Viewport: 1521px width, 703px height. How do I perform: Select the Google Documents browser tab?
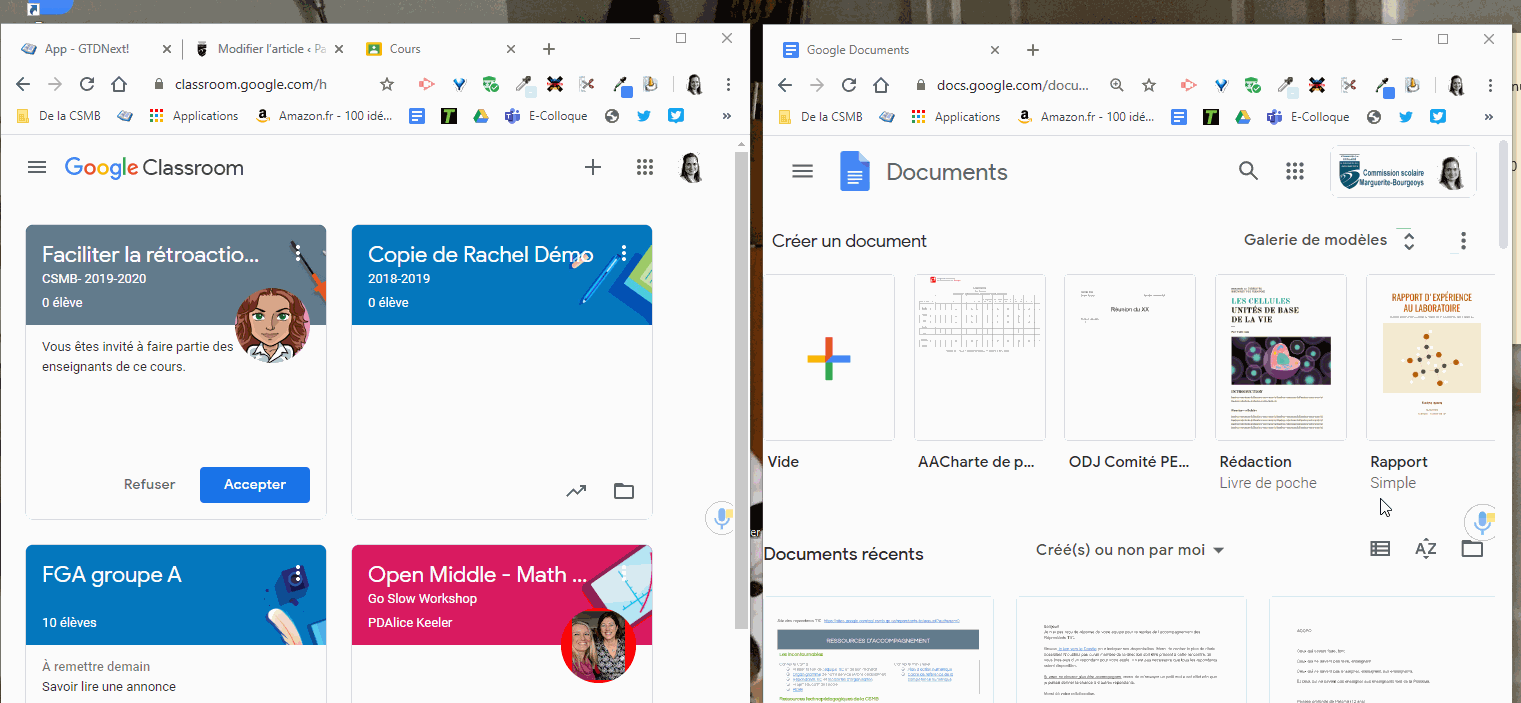[892, 50]
